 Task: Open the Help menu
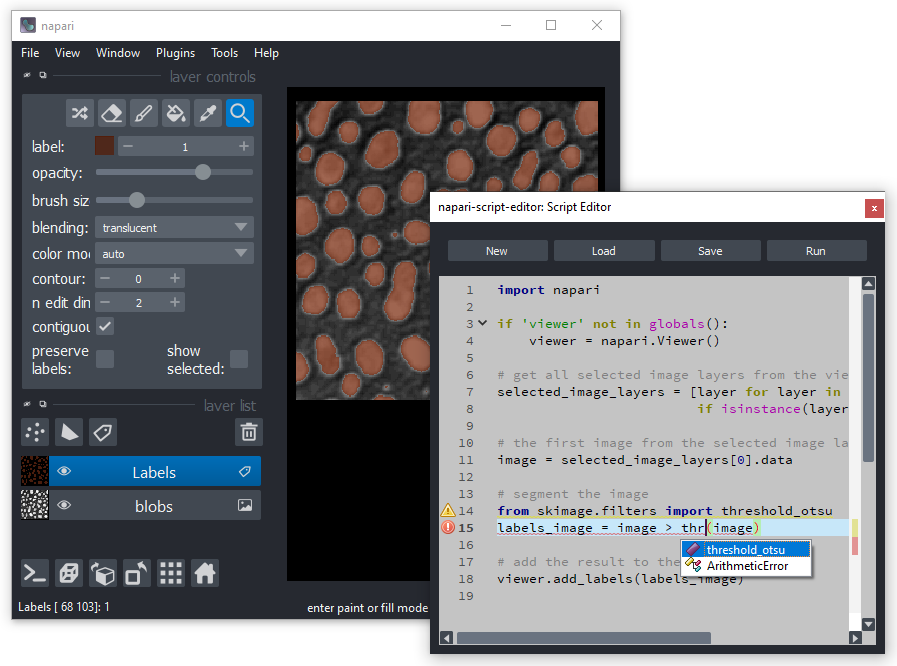click(x=267, y=53)
